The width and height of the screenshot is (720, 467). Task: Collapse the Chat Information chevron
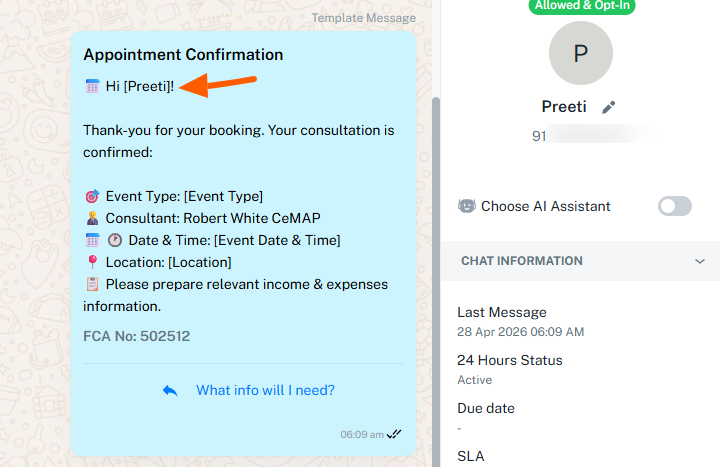pyautogui.click(x=699, y=261)
